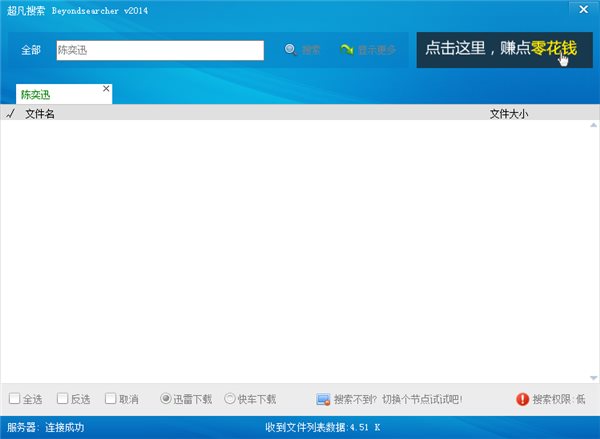
Task: Open the 全部 category dropdown
Action: pyautogui.click(x=31, y=50)
